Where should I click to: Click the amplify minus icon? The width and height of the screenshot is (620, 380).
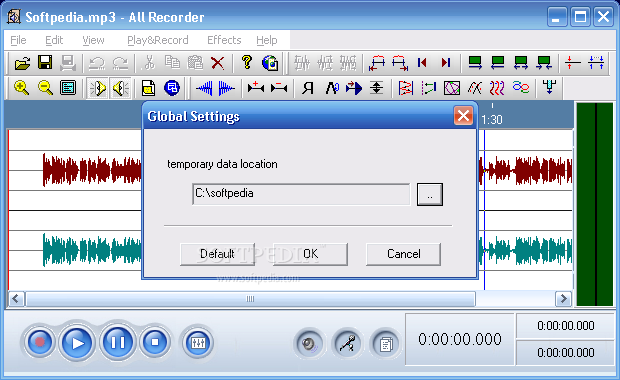(279, 88)
